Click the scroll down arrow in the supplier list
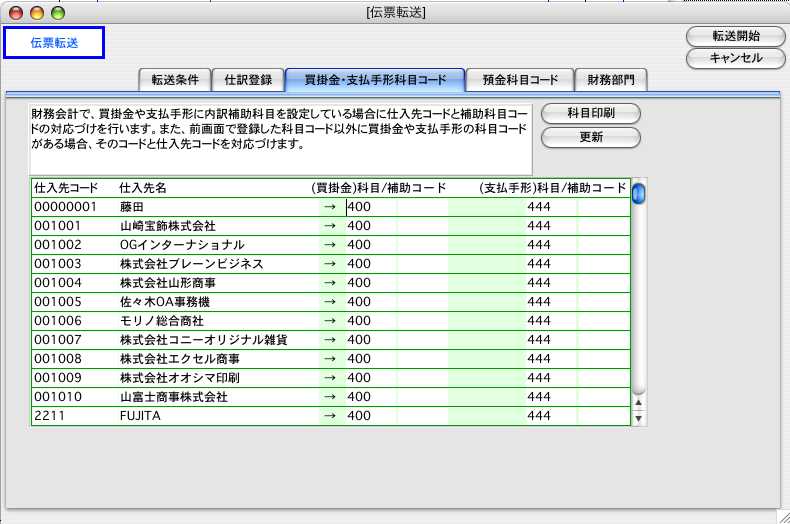 [x=639, y=418]
